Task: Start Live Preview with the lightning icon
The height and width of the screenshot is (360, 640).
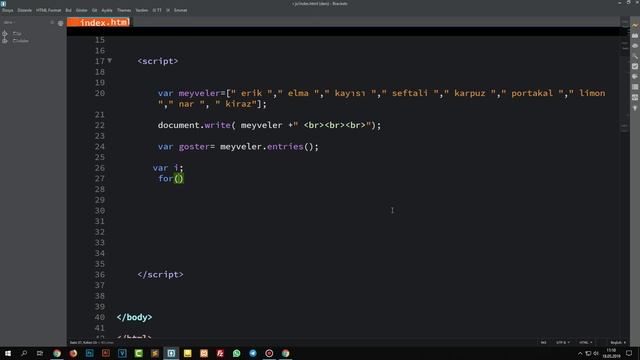Action: (635, 25)
